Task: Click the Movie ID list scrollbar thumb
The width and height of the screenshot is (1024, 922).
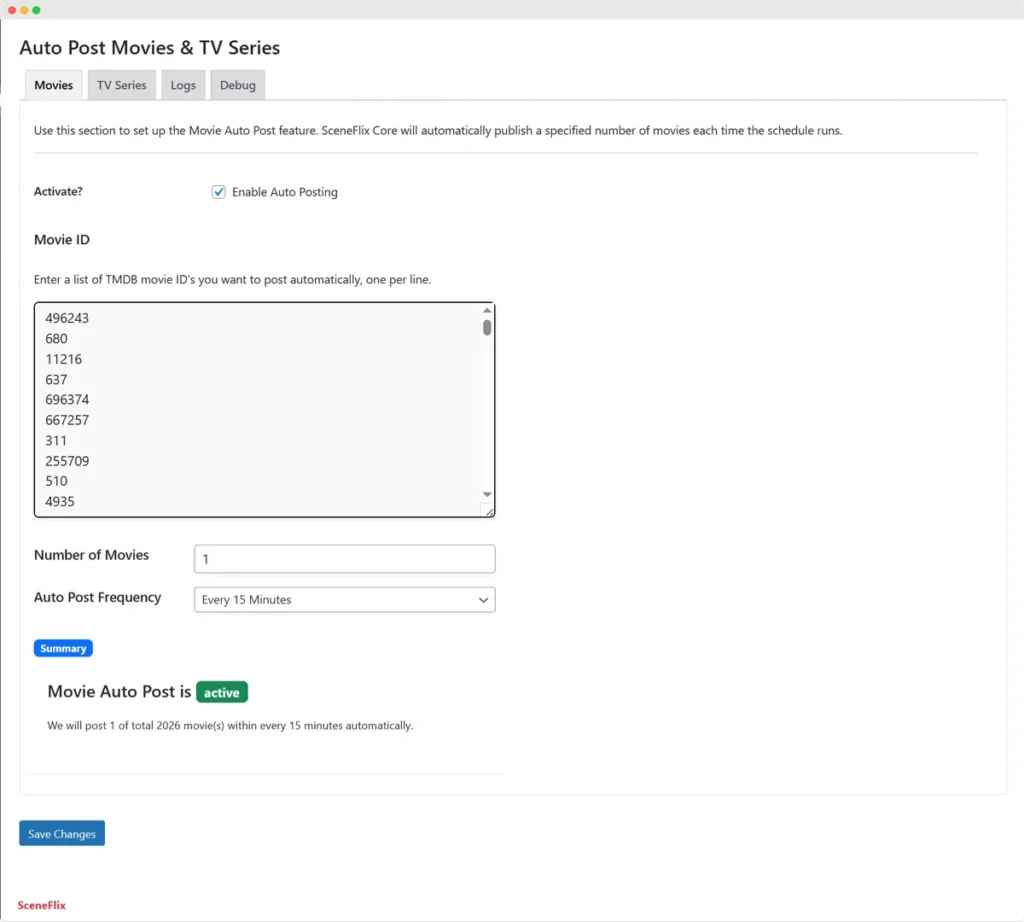Action: [487, 327]
